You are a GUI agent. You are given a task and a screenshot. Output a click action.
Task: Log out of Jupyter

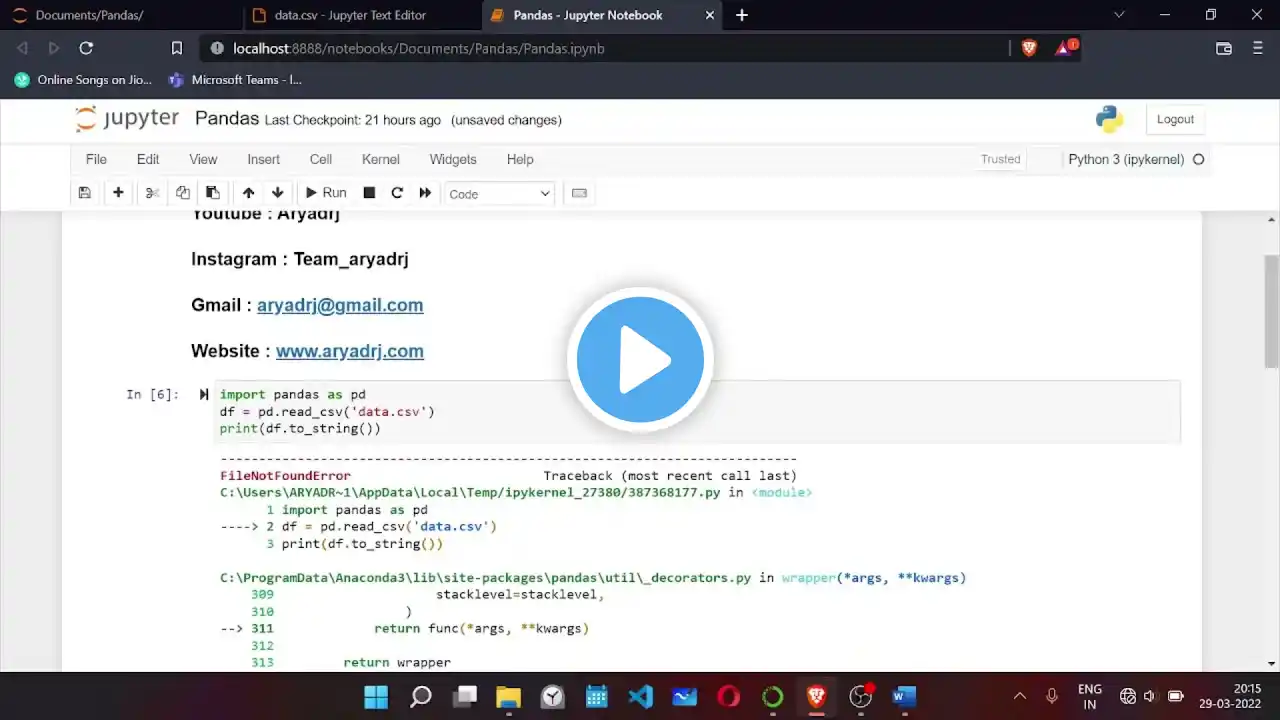[x=1175, y=119]
